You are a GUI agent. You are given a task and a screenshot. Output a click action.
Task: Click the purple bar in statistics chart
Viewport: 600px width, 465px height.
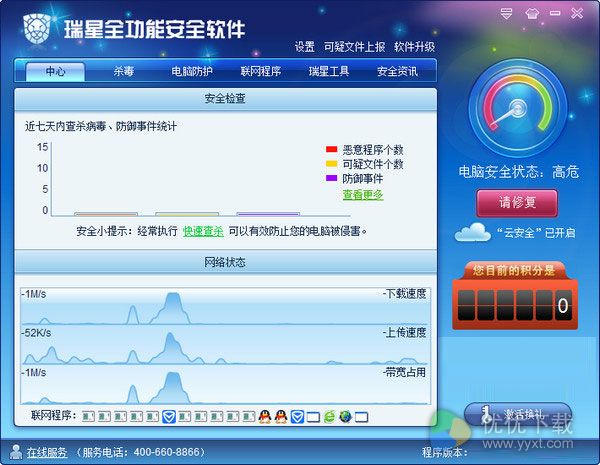tap(268, 214)
